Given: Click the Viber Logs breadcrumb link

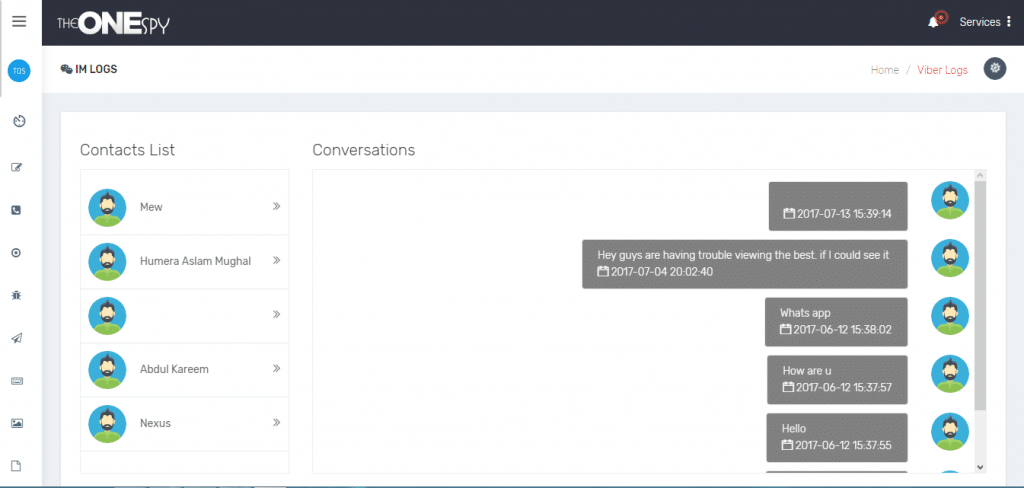Looking at the screenshot, I should 942,70.
